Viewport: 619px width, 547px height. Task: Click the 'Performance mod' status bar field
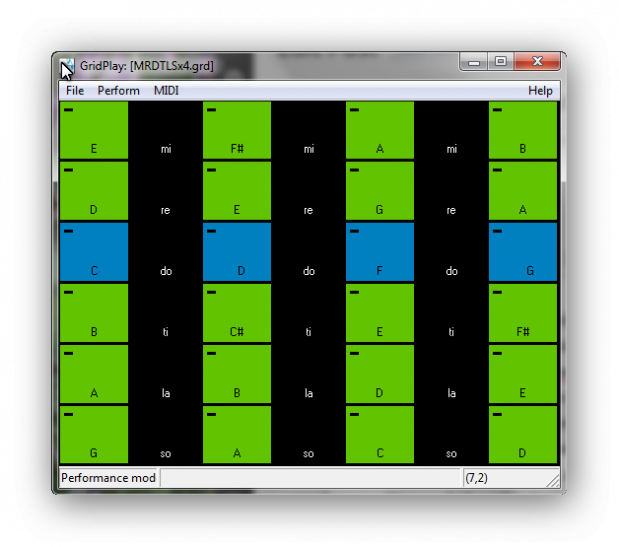tap(109, 478)
